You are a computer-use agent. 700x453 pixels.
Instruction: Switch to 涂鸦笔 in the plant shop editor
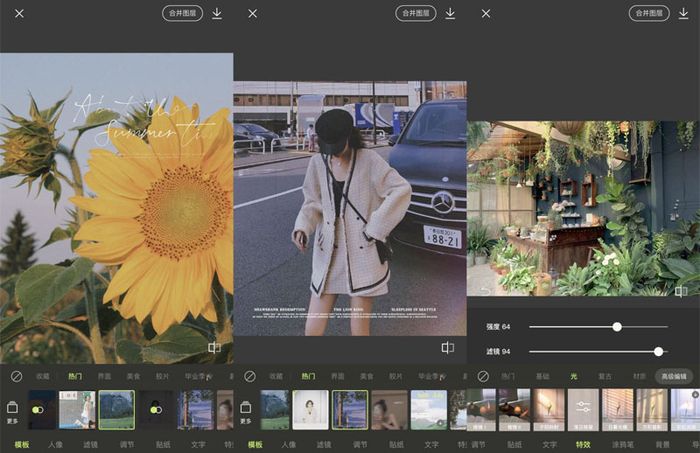(x=622, y=444)
